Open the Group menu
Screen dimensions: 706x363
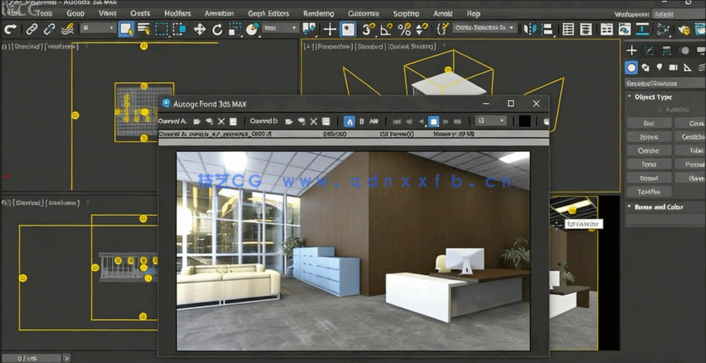[x=75, y=14]
